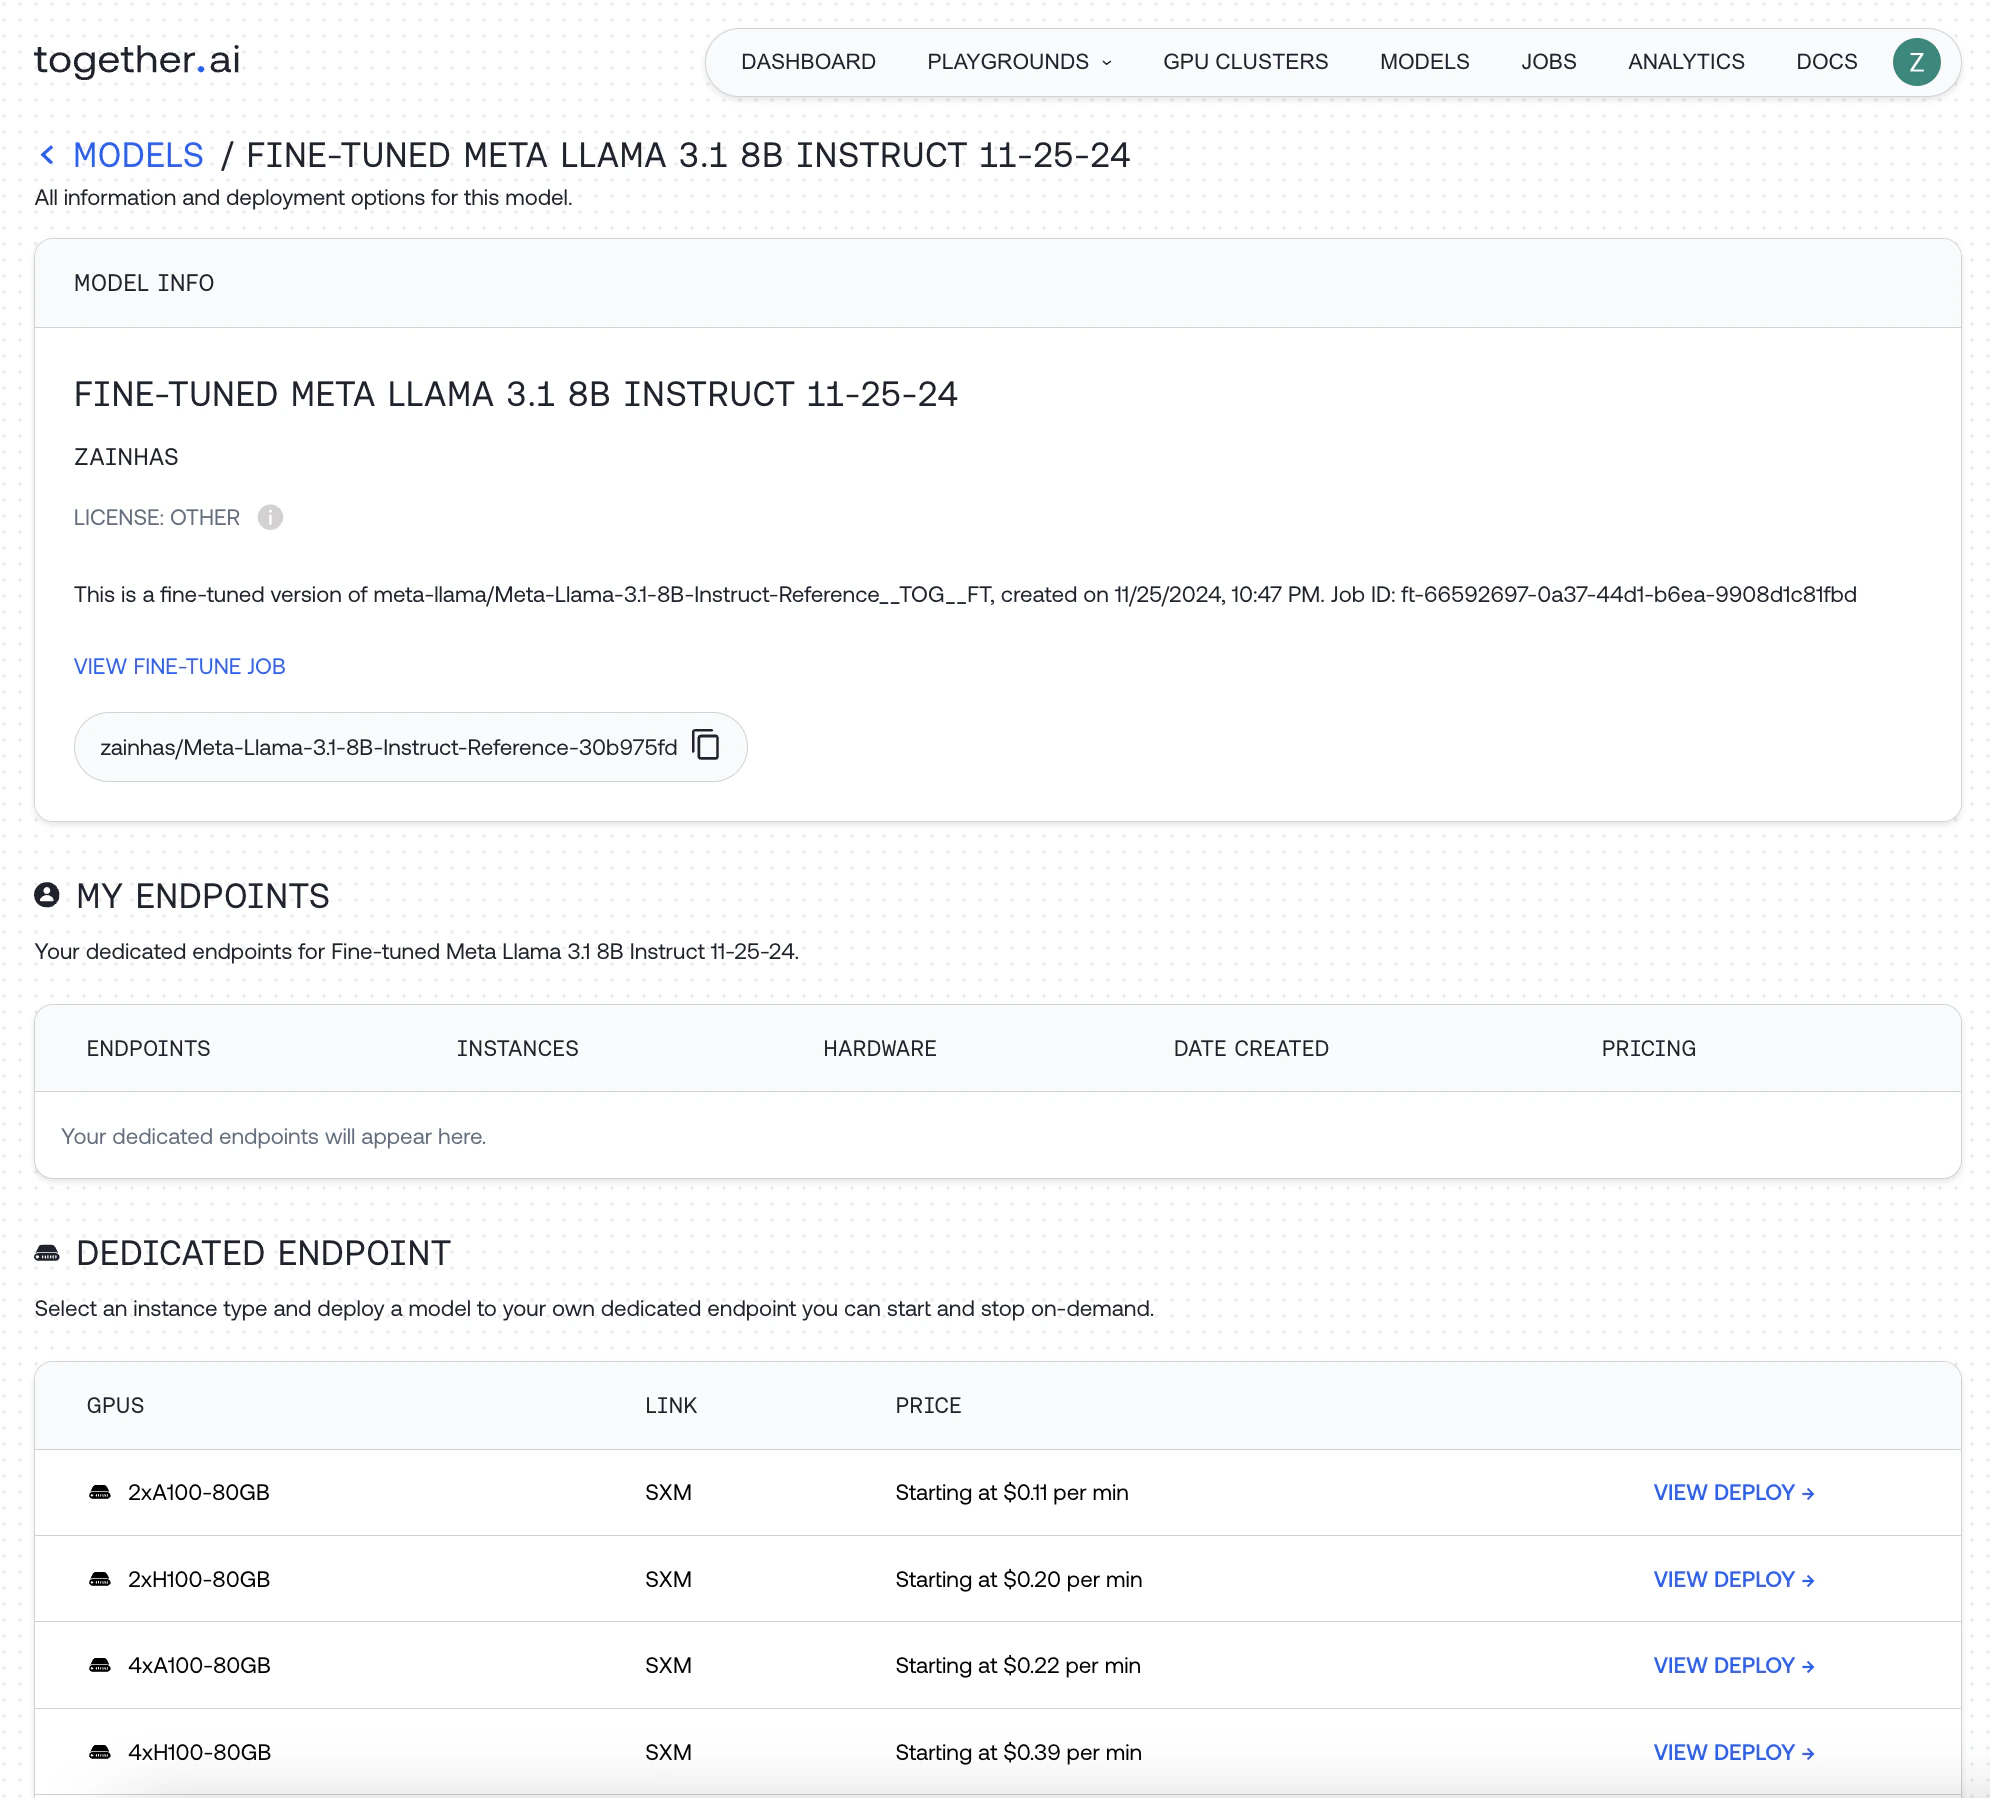
Task: View deploy for 4xA100-80GB
Action: [x=1733, y=1665]
